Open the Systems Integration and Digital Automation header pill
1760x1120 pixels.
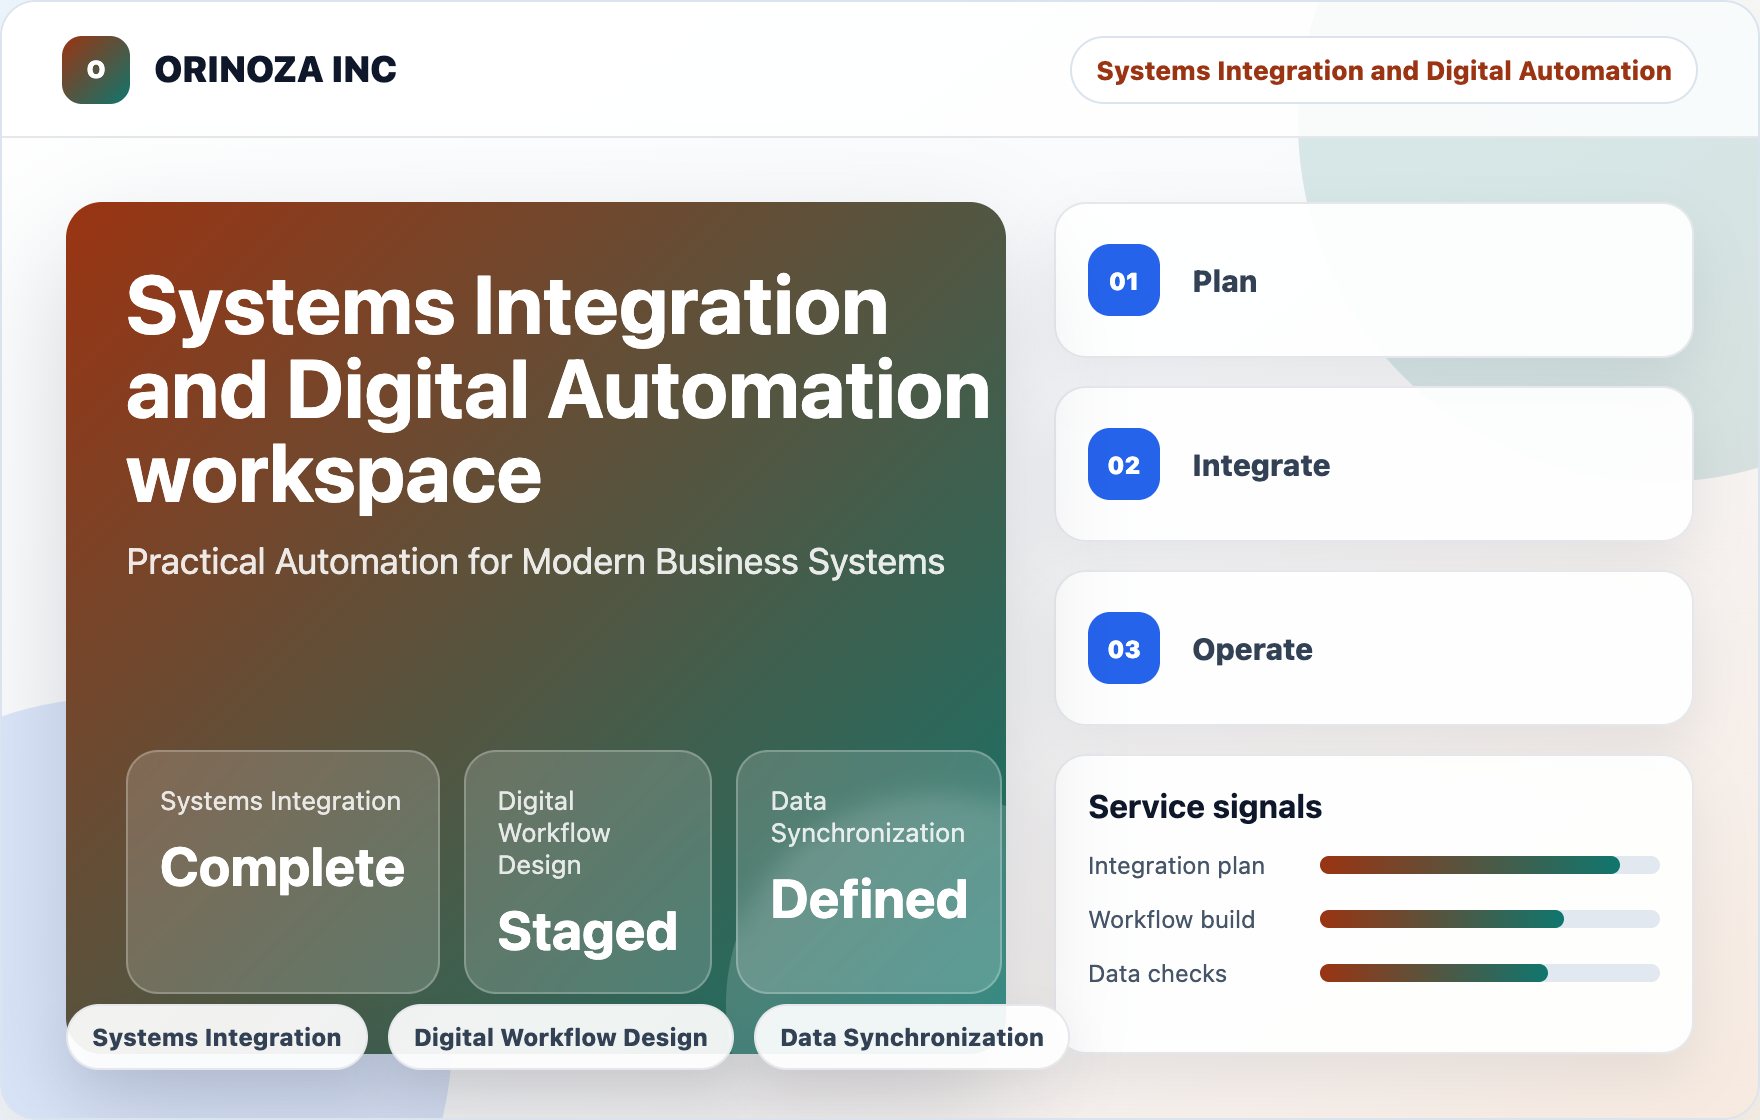[x=1383, y=70]
